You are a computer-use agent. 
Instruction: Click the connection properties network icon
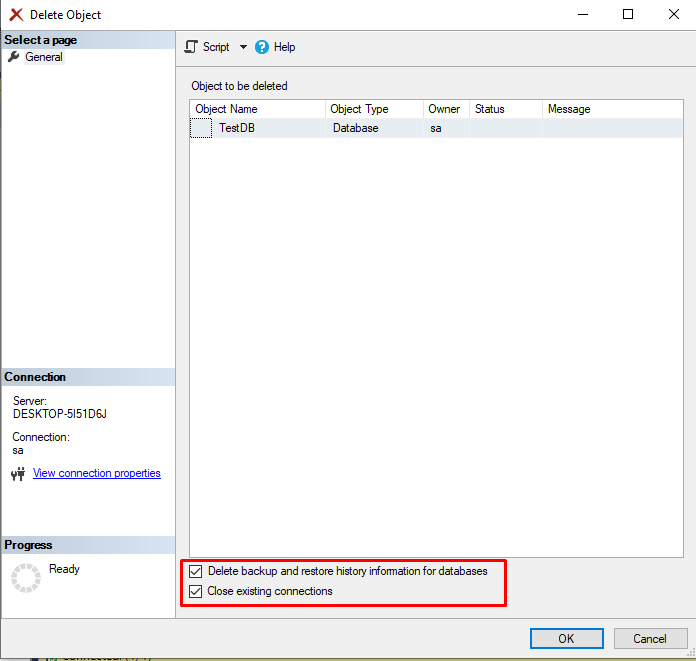(17, 474)
